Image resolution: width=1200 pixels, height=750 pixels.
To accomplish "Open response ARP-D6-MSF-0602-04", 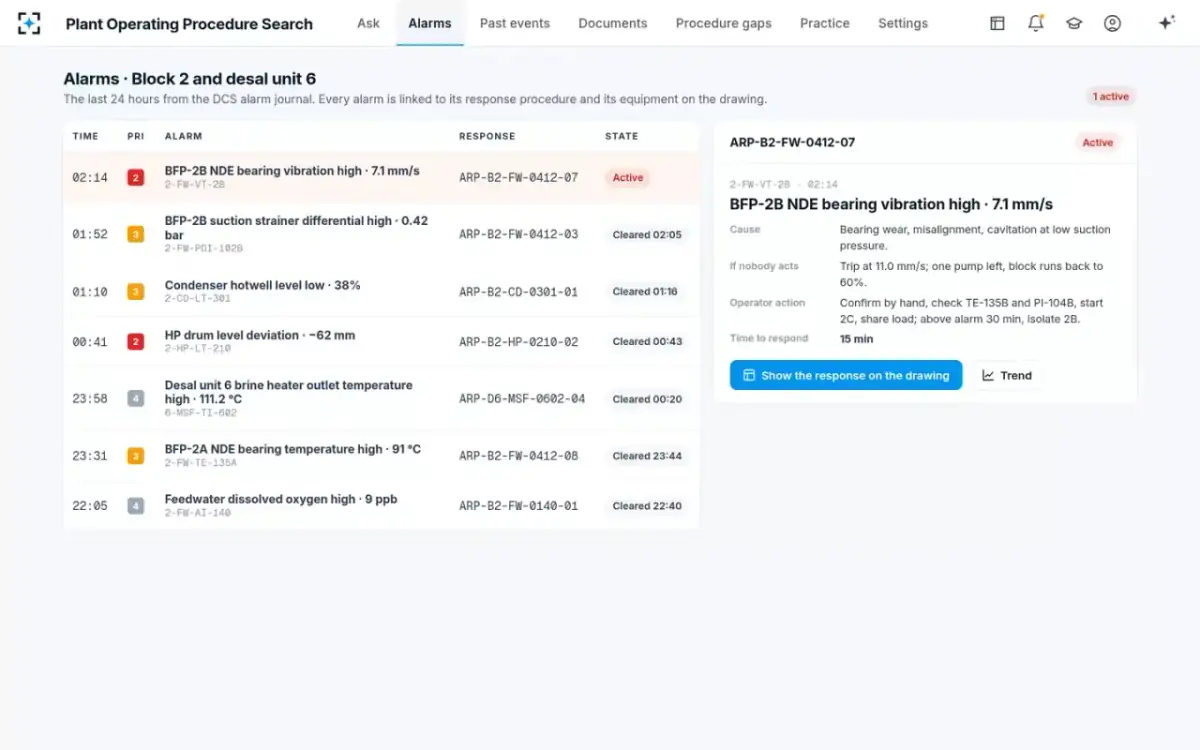I will point(522,399).
